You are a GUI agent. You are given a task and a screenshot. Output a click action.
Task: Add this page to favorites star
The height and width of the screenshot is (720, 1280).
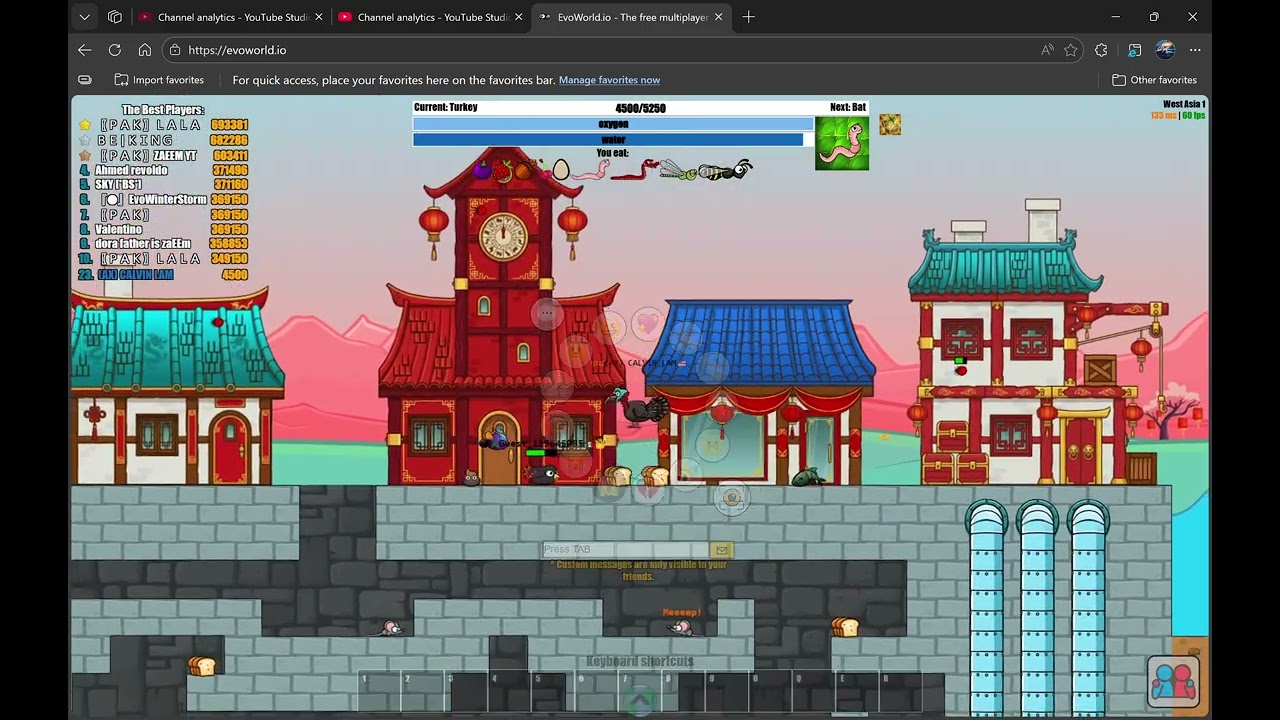1071,50
